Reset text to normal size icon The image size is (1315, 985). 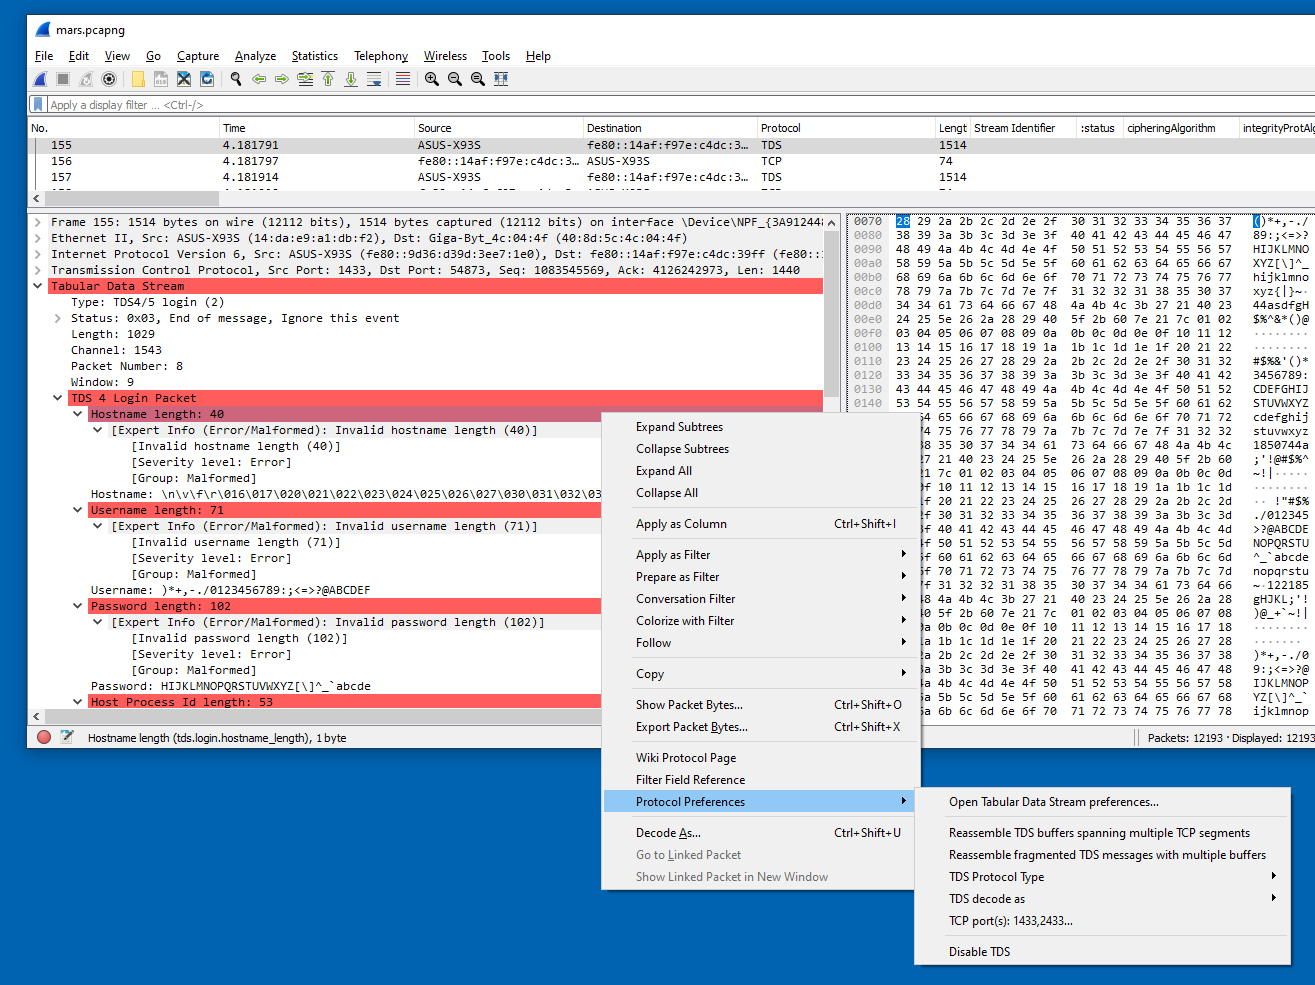click(478, 79)
